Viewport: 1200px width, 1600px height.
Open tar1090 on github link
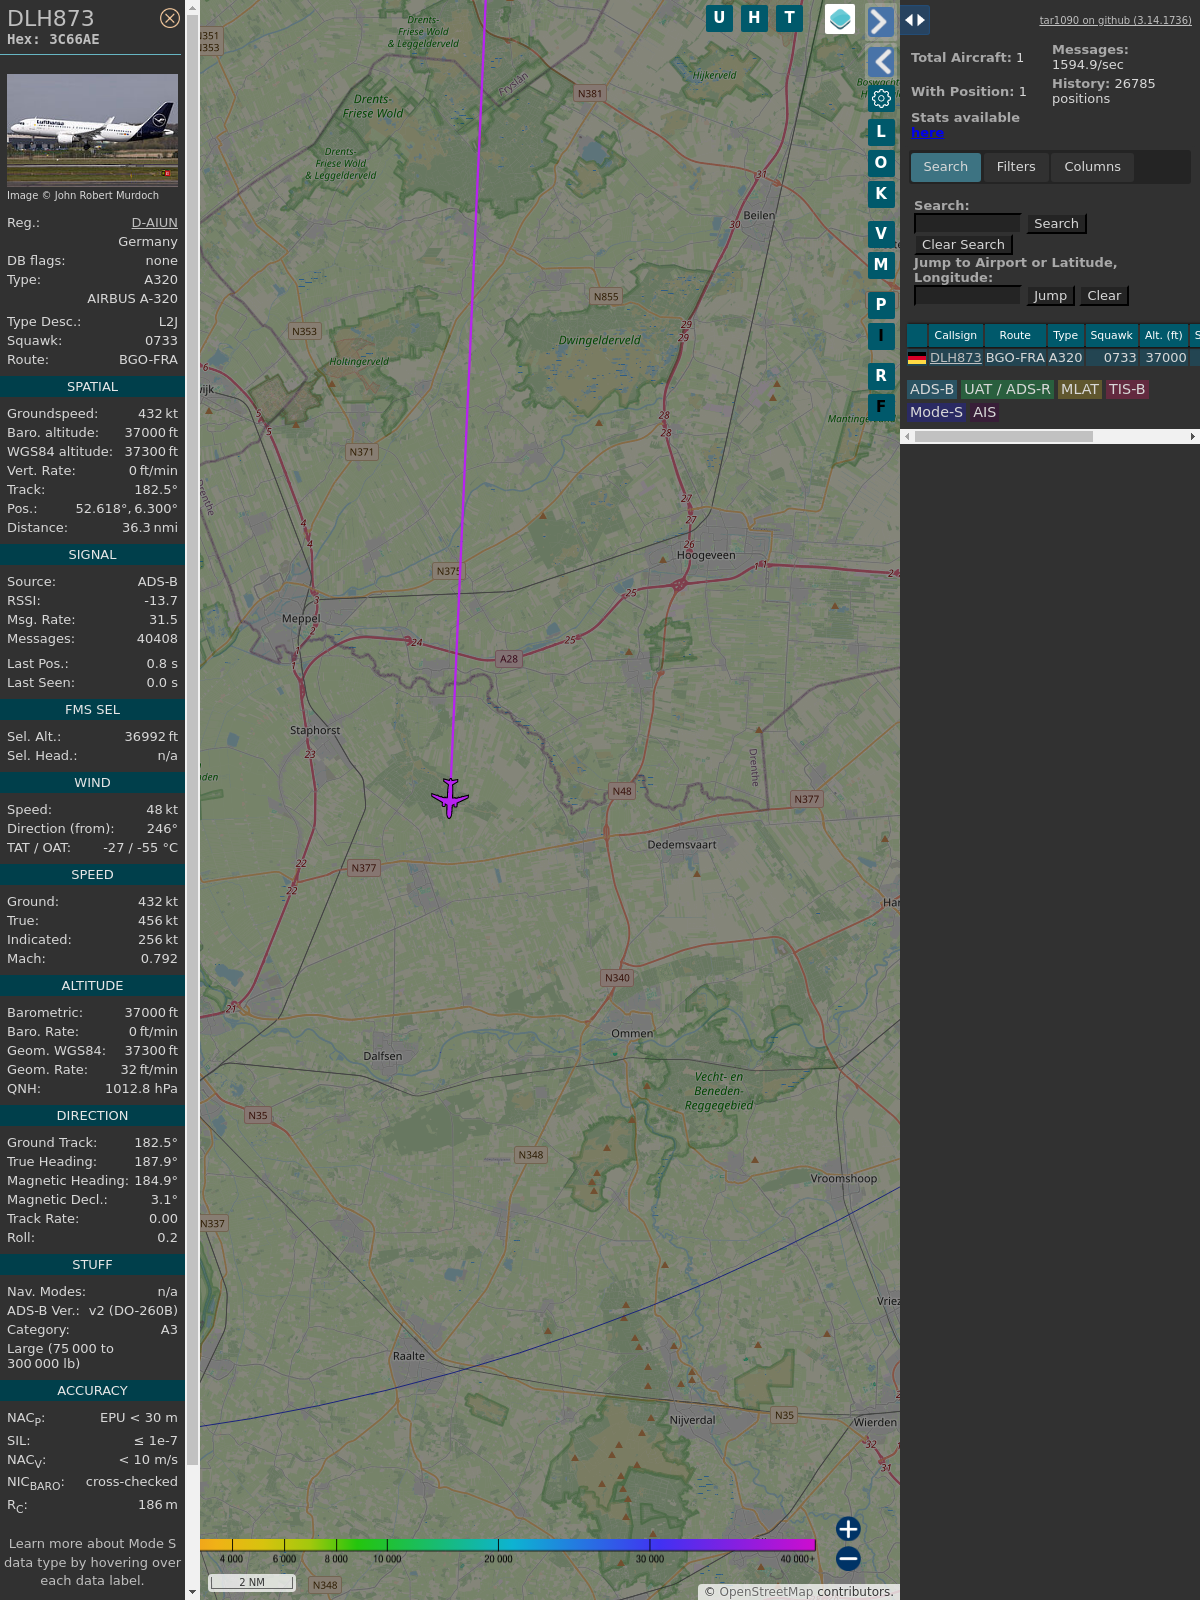pos(1115,20)
